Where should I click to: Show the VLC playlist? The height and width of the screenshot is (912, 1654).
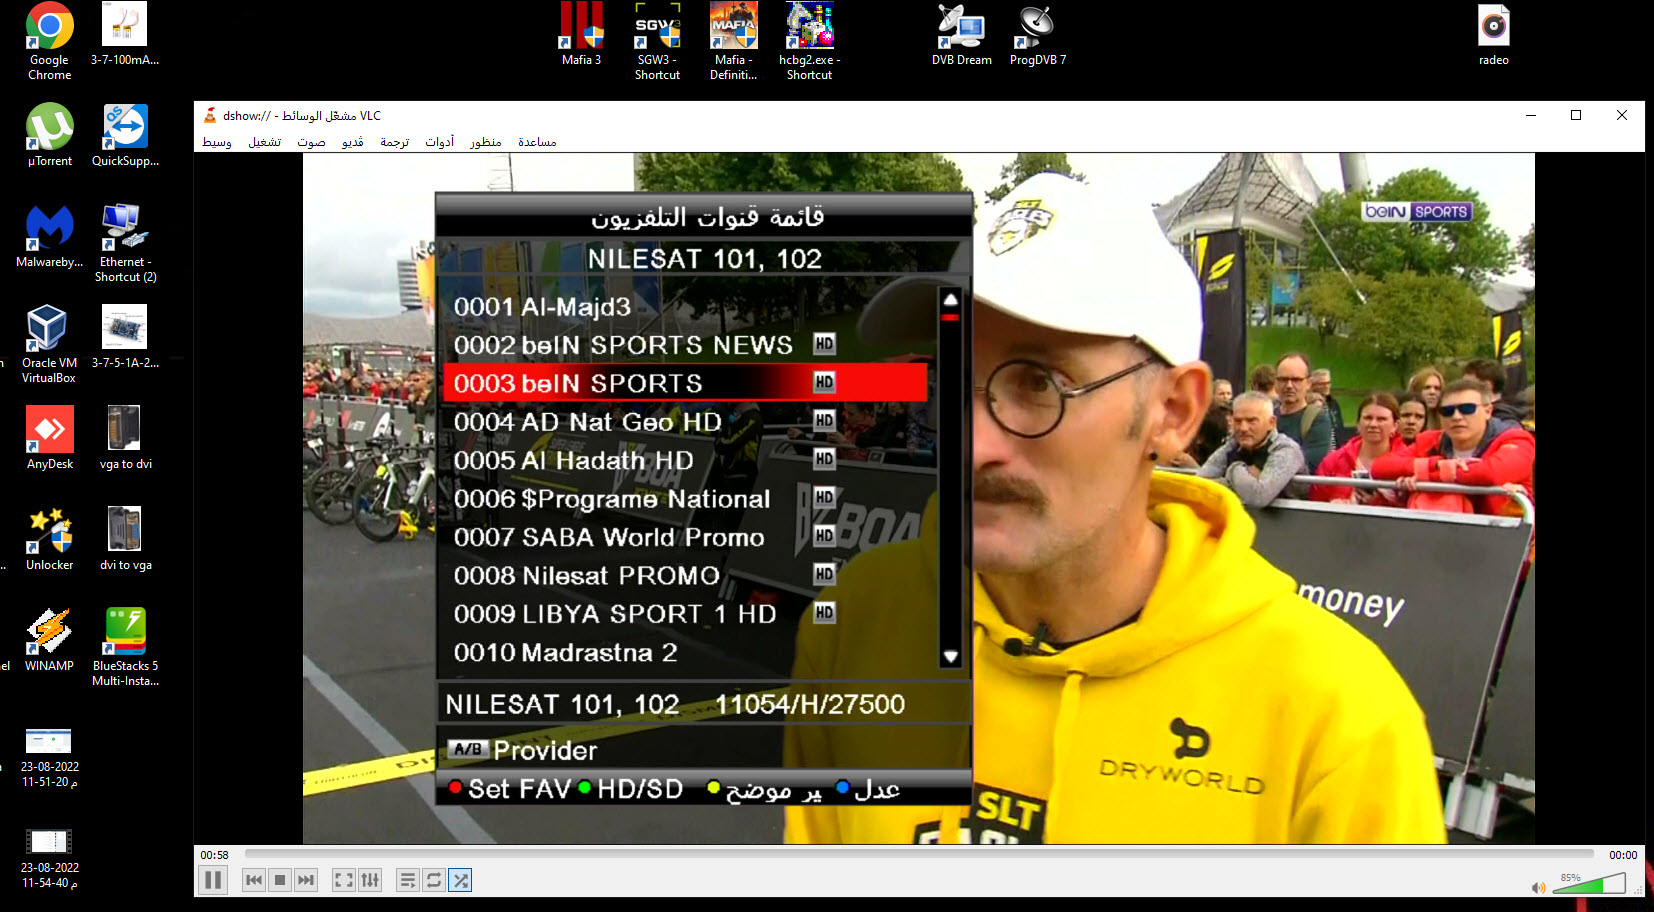pos(408,880)
